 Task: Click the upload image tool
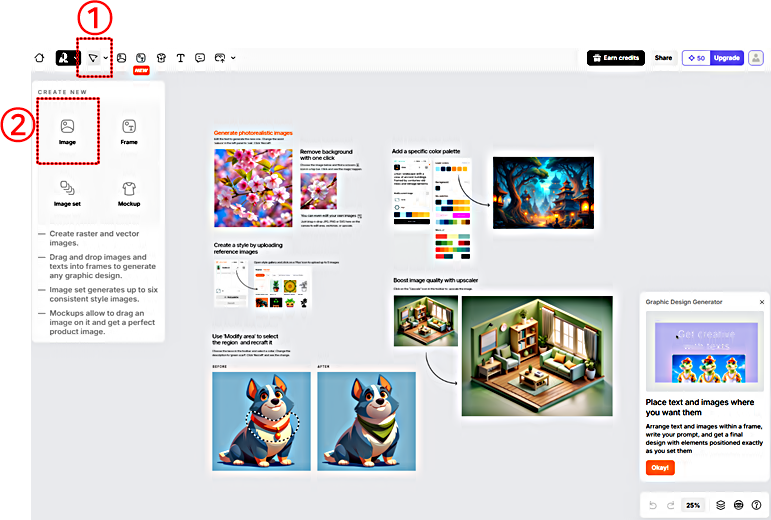pos(220,58)
